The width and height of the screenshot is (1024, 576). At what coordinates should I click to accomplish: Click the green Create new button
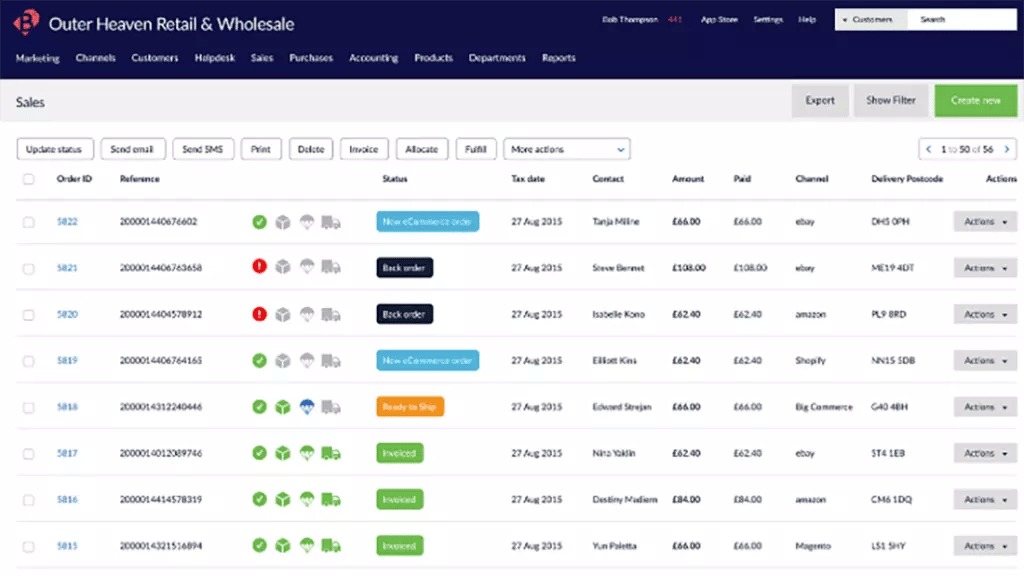[x=975, y=101]
